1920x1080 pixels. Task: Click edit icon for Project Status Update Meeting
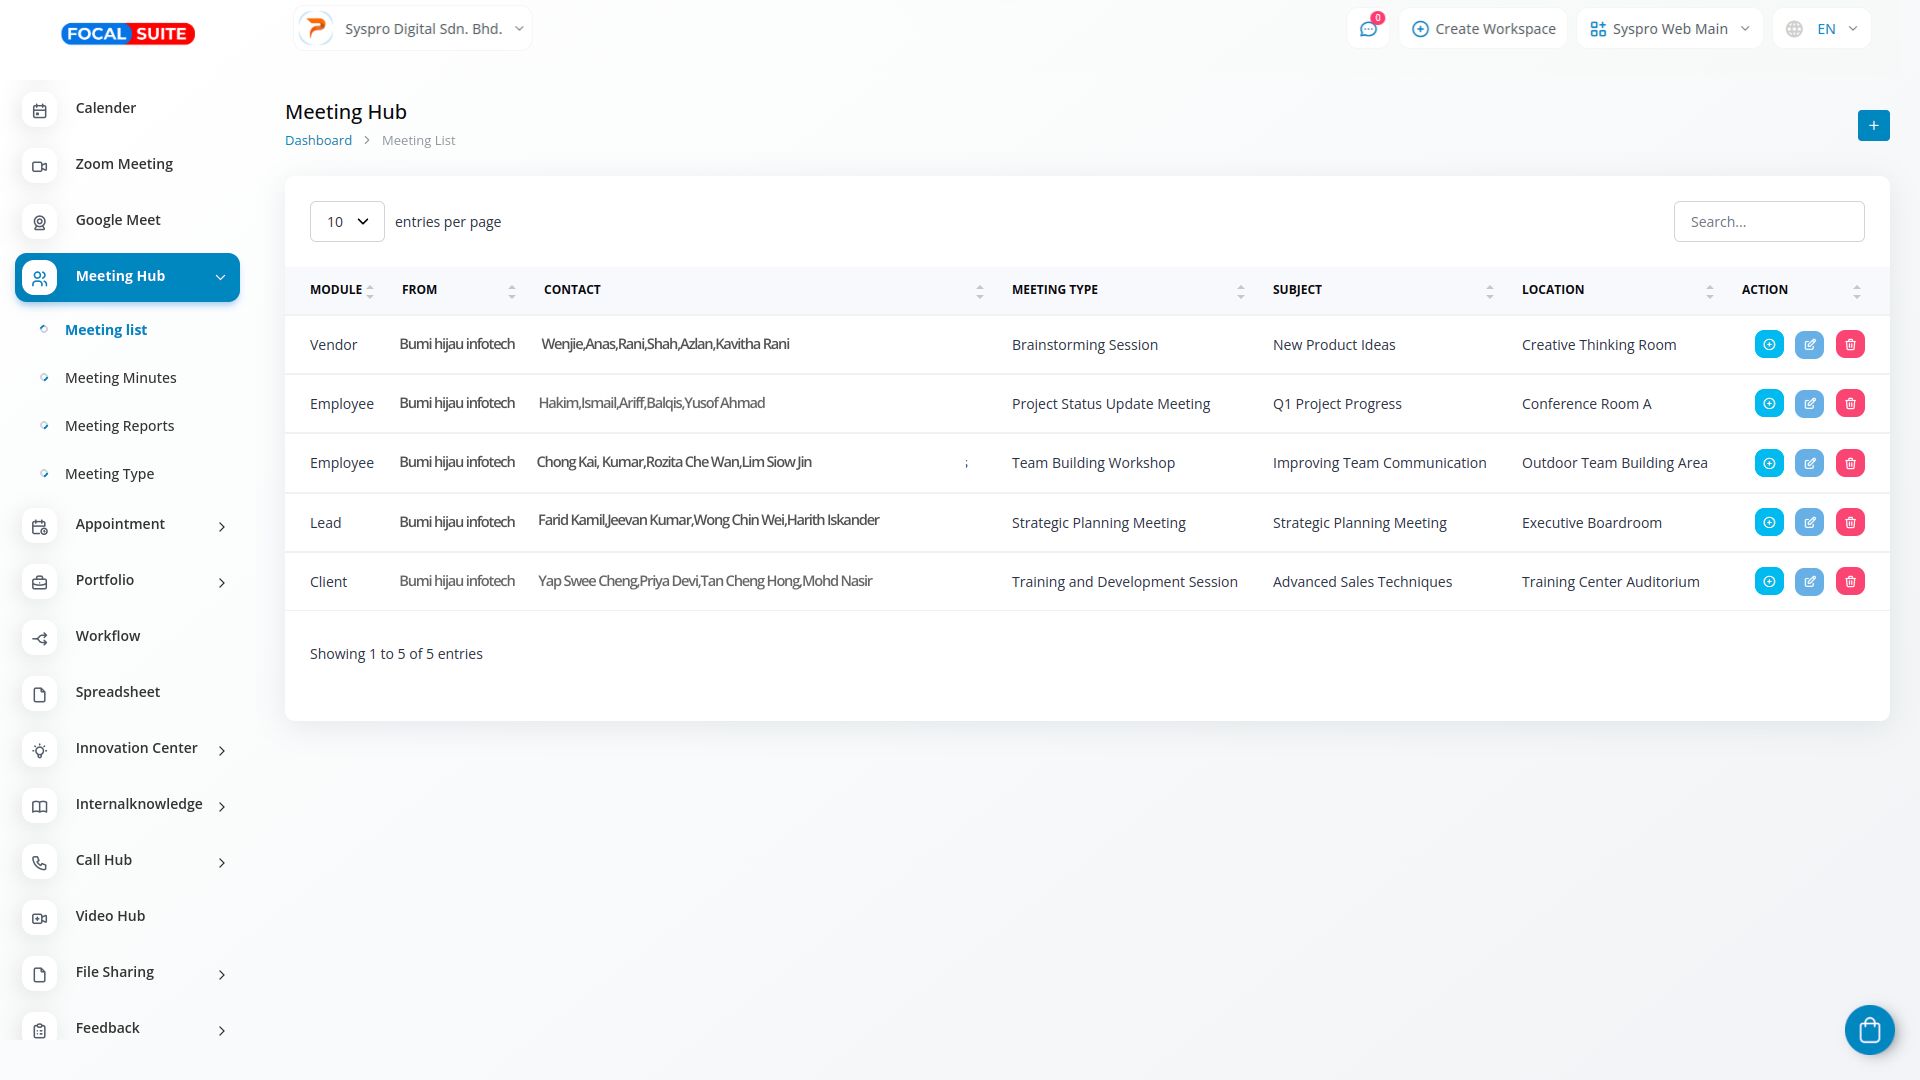tap(1809, 404)
